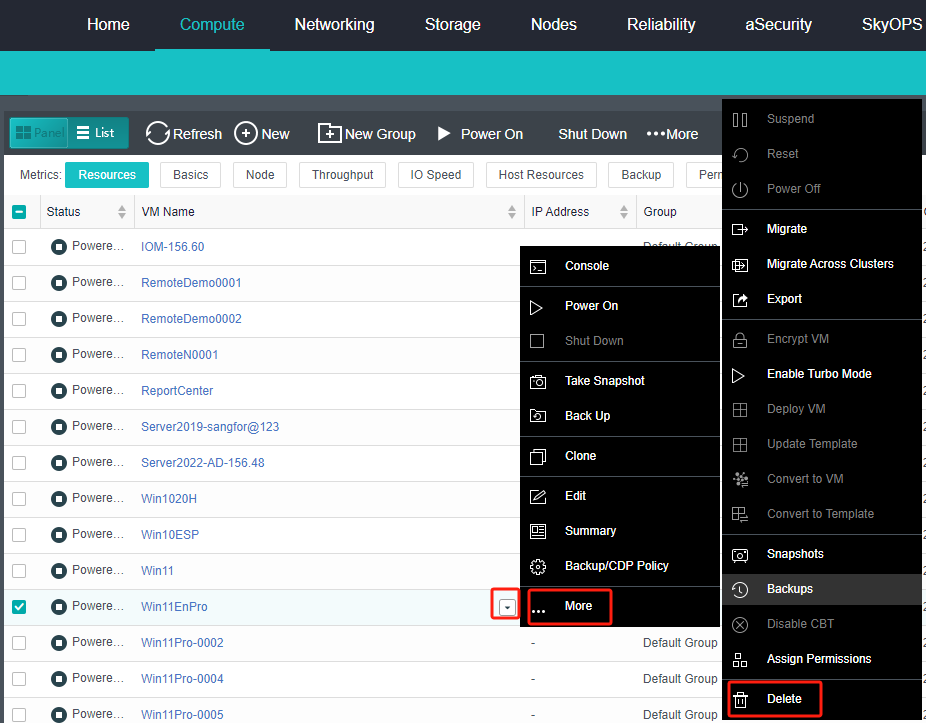Switch to List view
This screenshot has width=926, height=723.
pyautogui.click(x=96, y=133)
